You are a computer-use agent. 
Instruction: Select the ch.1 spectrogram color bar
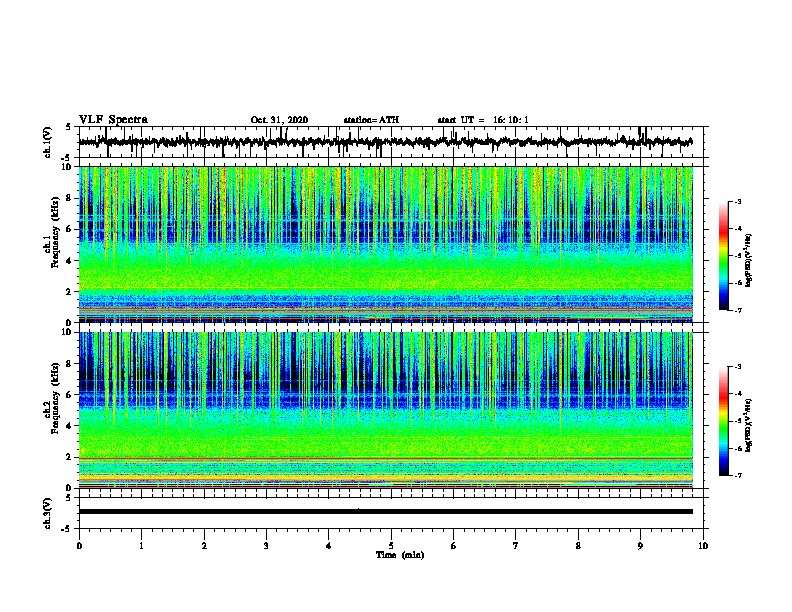[724, 256]
